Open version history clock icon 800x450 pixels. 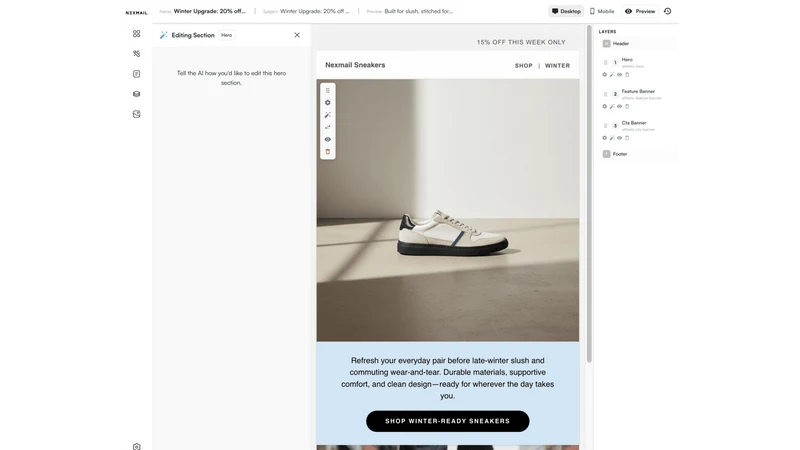point(667,11)
